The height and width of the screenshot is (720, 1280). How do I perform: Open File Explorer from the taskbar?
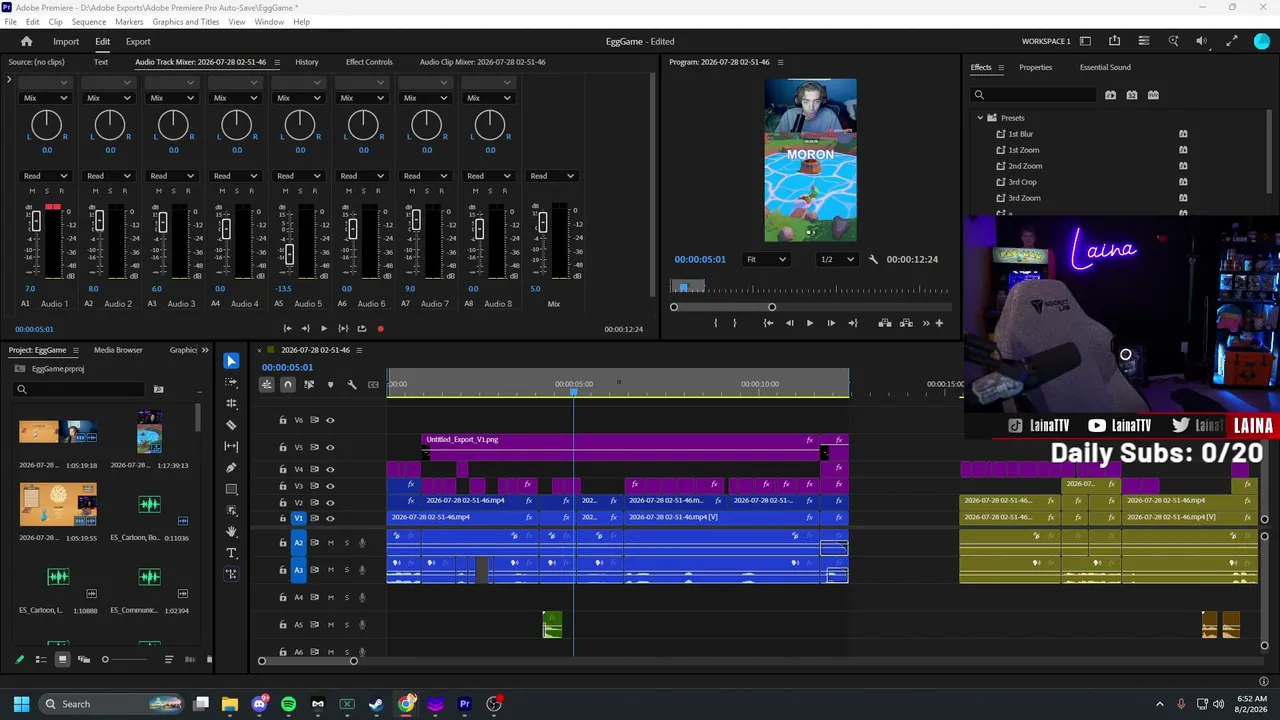tap(230, 704)
